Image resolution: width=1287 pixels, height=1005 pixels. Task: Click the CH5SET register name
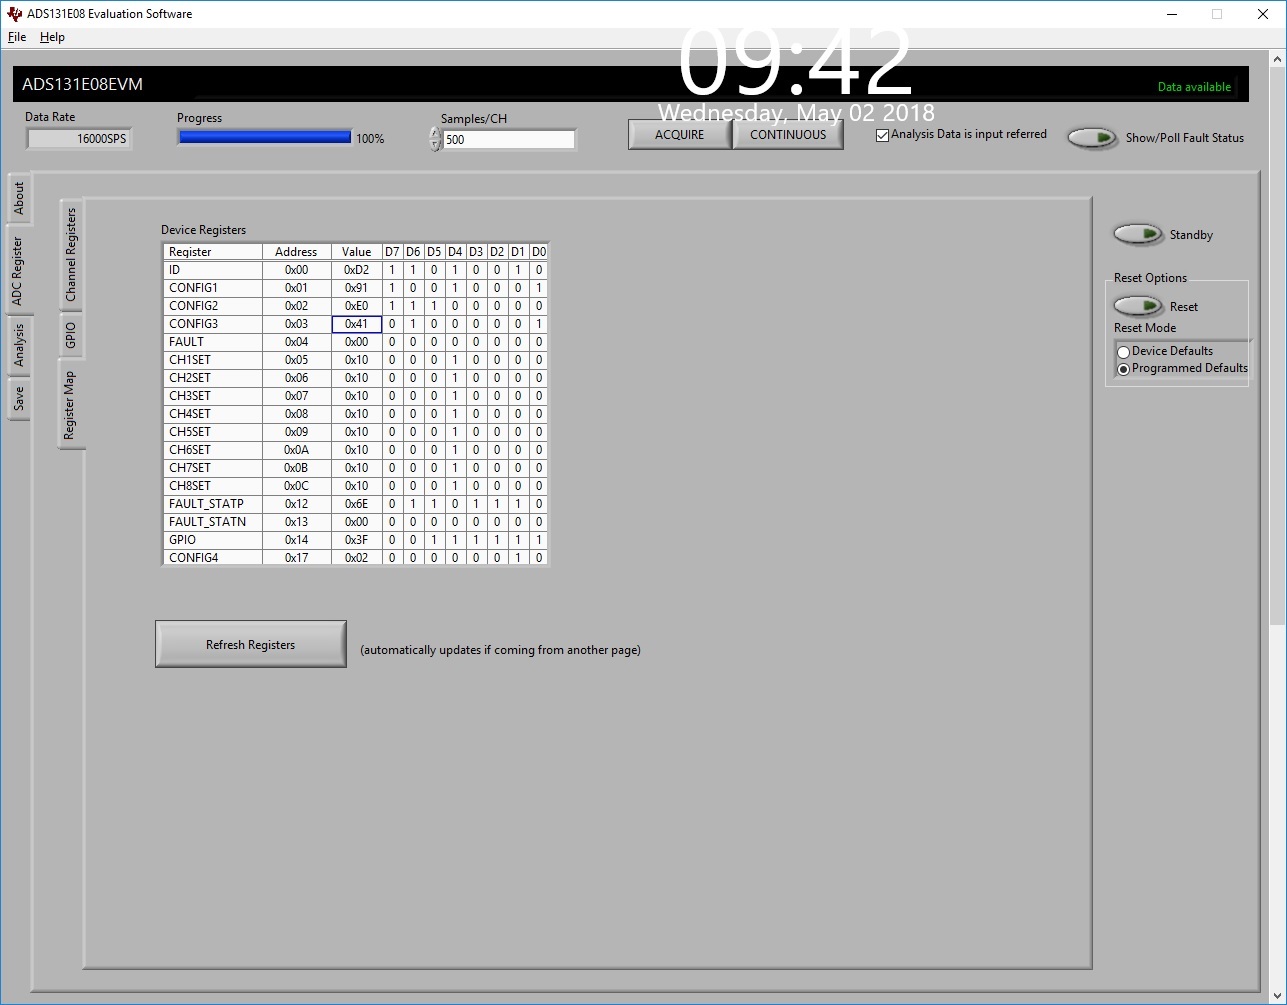[x=213, y=432]
